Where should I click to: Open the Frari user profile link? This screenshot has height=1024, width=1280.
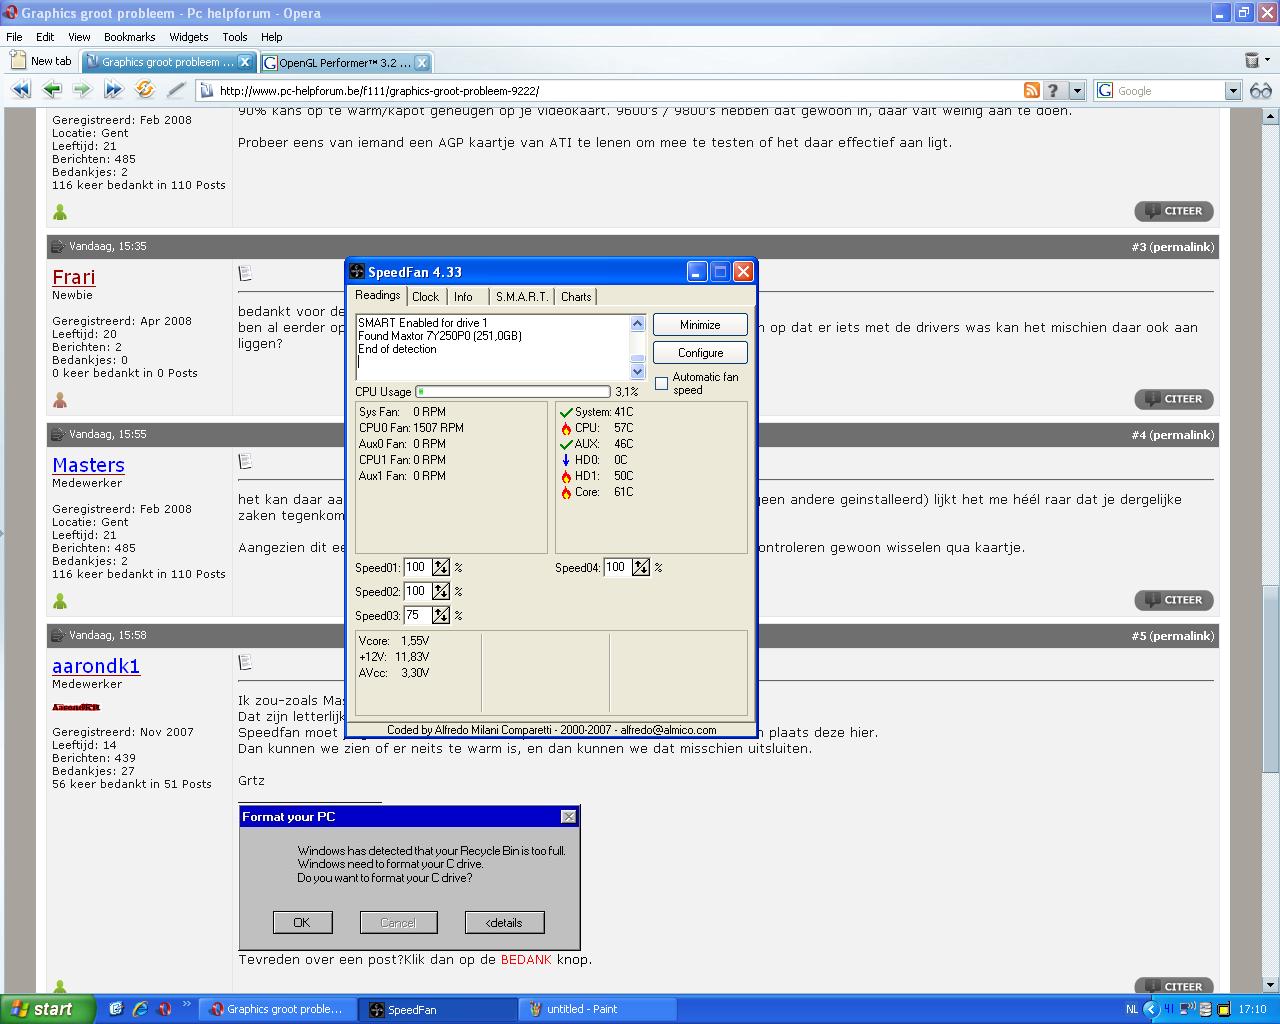click(x=74, y=277)
